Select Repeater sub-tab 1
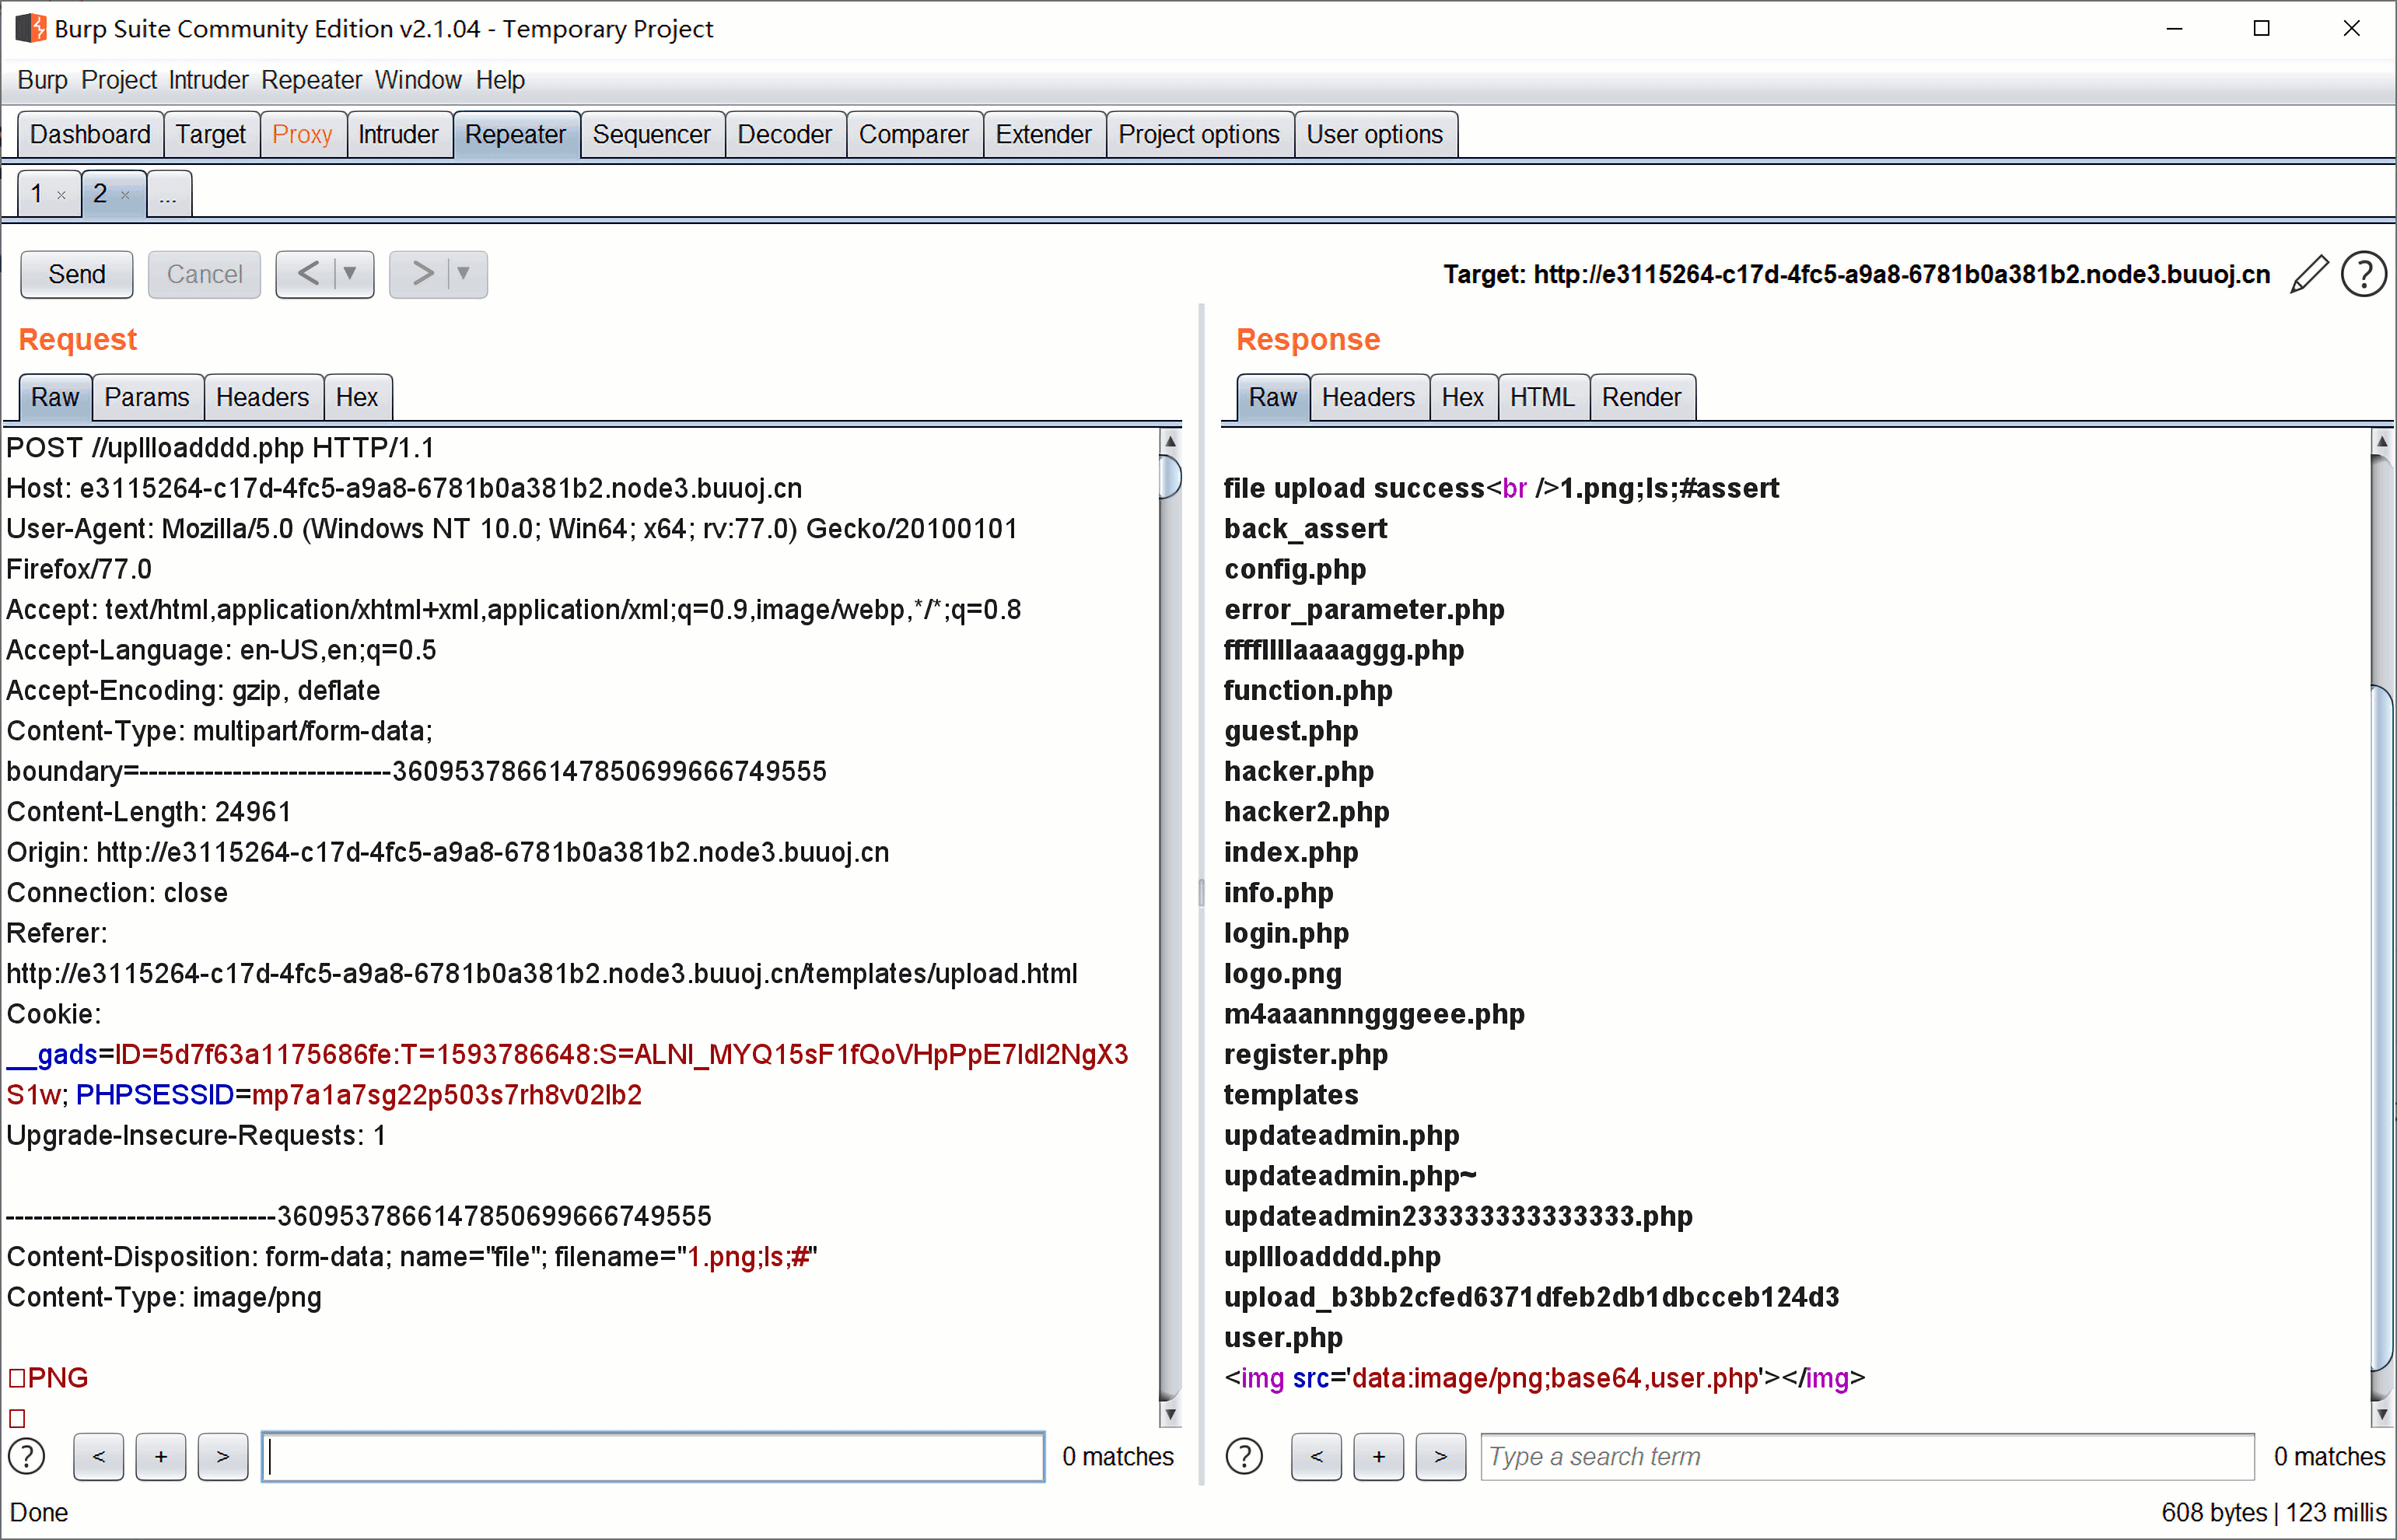The image size is (2397, 1540). (37, 193)
